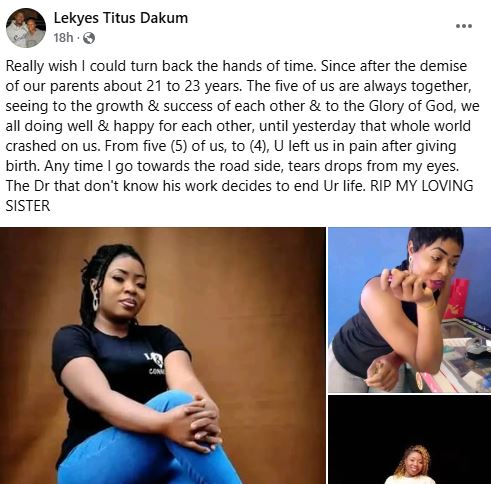The height and width of the screenshot is (484, 491).
Task: Click the globe public audience icon
Action: pos(89,38)
